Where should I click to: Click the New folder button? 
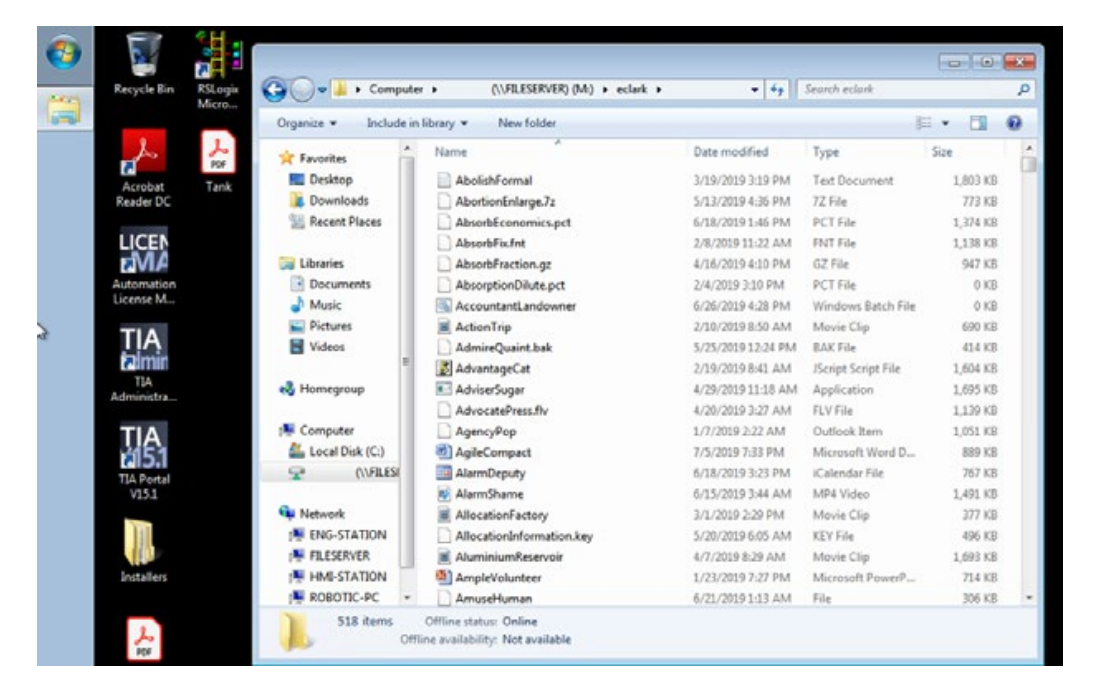pos(526,123)
